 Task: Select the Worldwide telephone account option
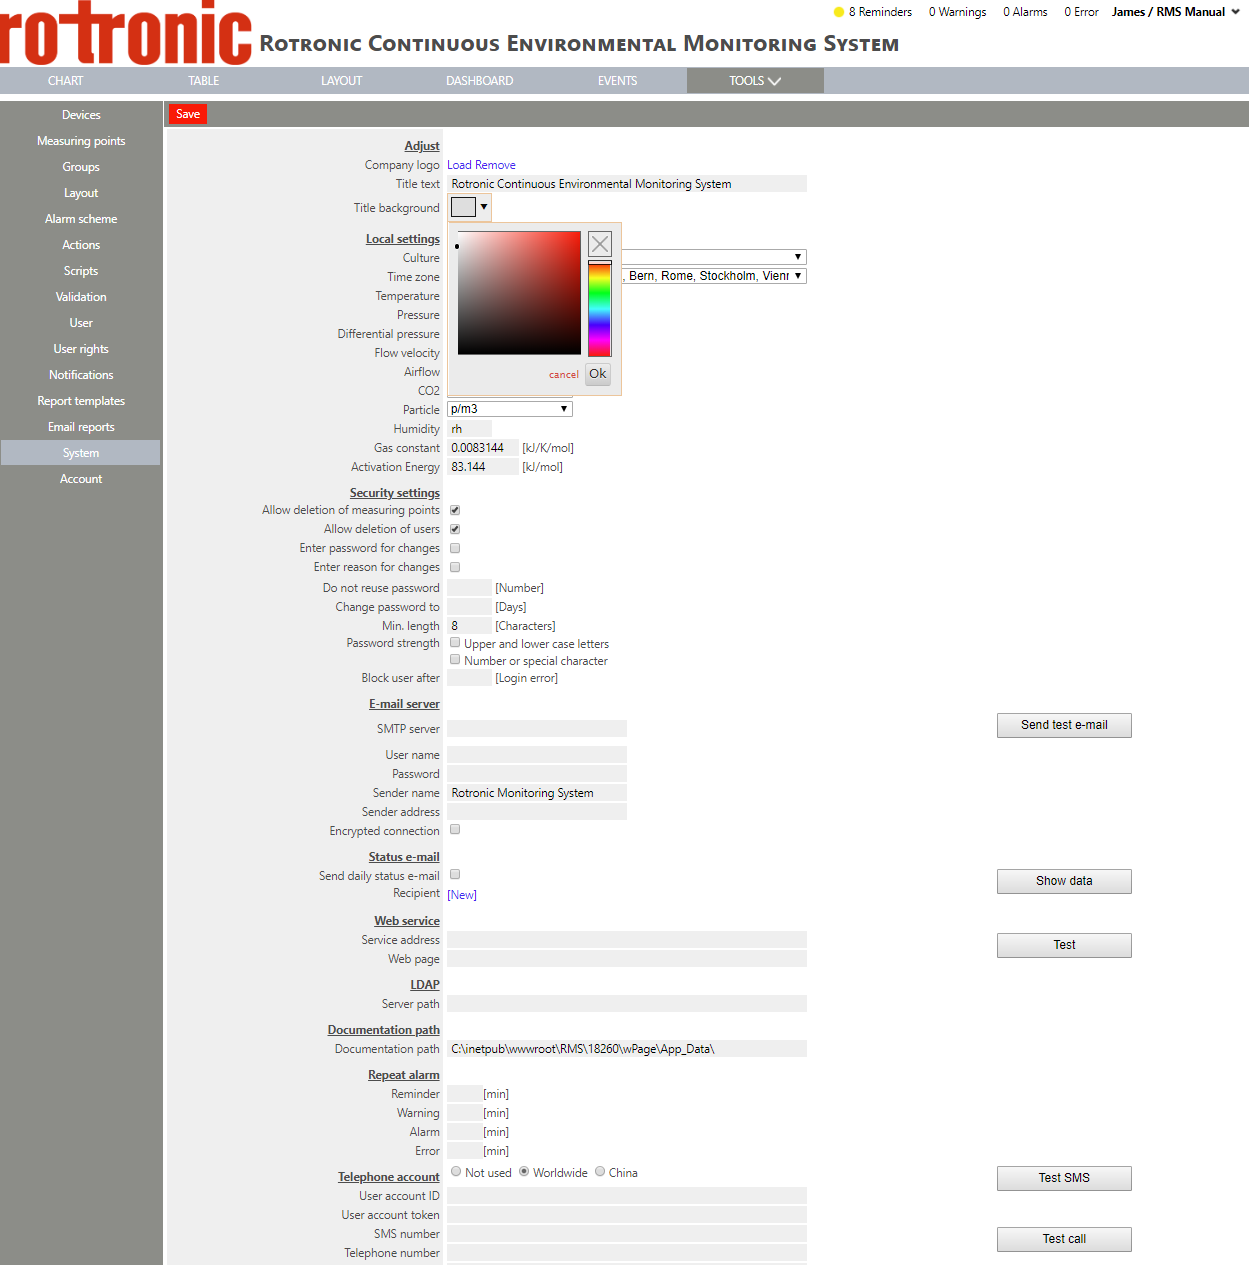click(x=524, y=1171)
